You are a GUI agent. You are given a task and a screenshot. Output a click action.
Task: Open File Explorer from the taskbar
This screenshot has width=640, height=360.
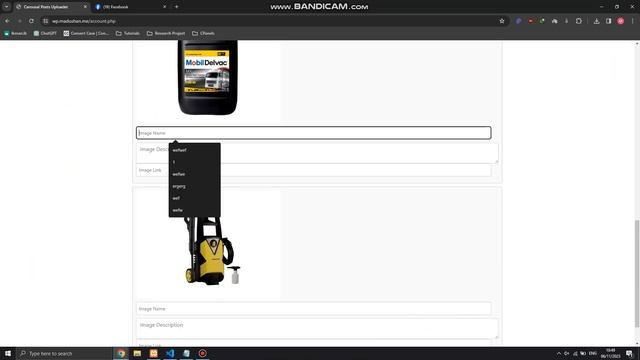[137, 353]
